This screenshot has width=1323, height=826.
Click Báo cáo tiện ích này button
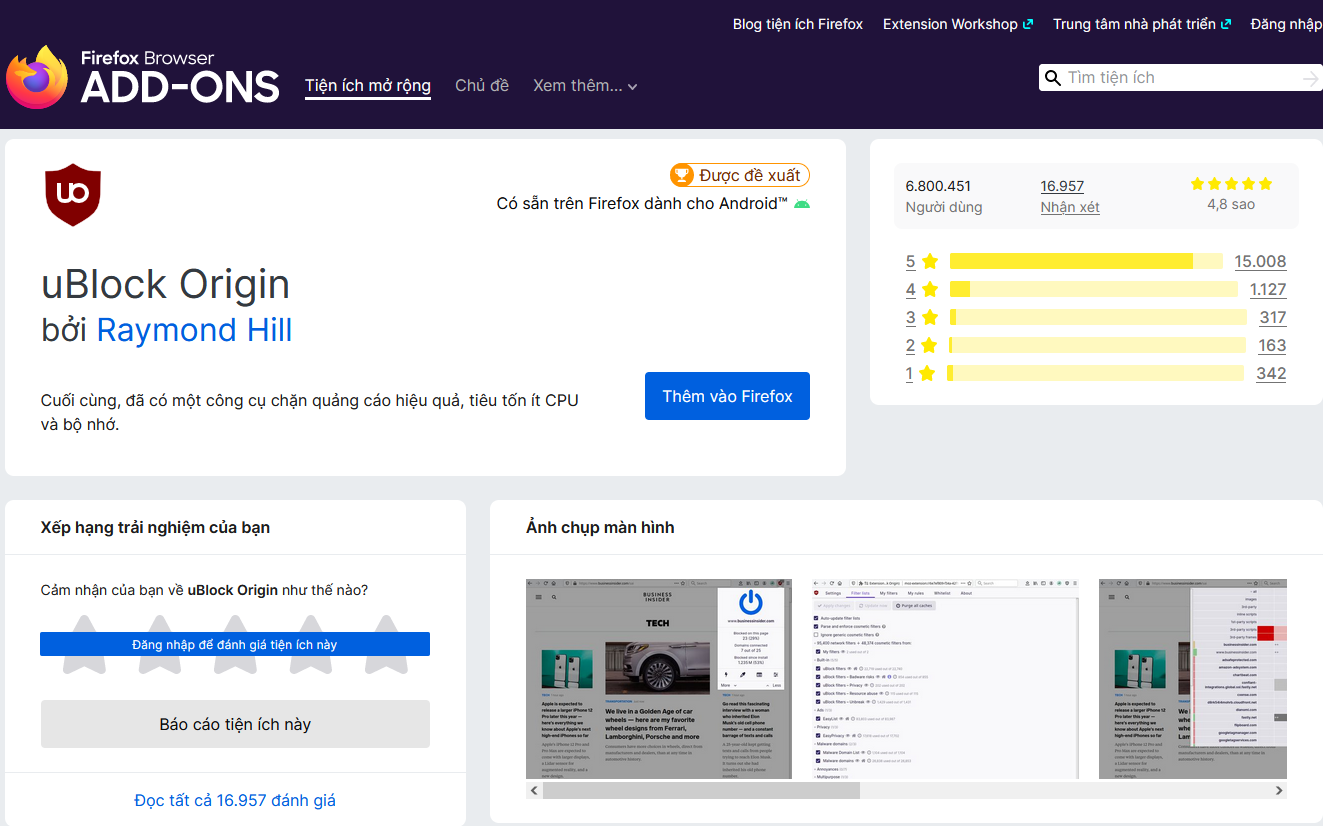pyautogui.click(x=235, y=724)
